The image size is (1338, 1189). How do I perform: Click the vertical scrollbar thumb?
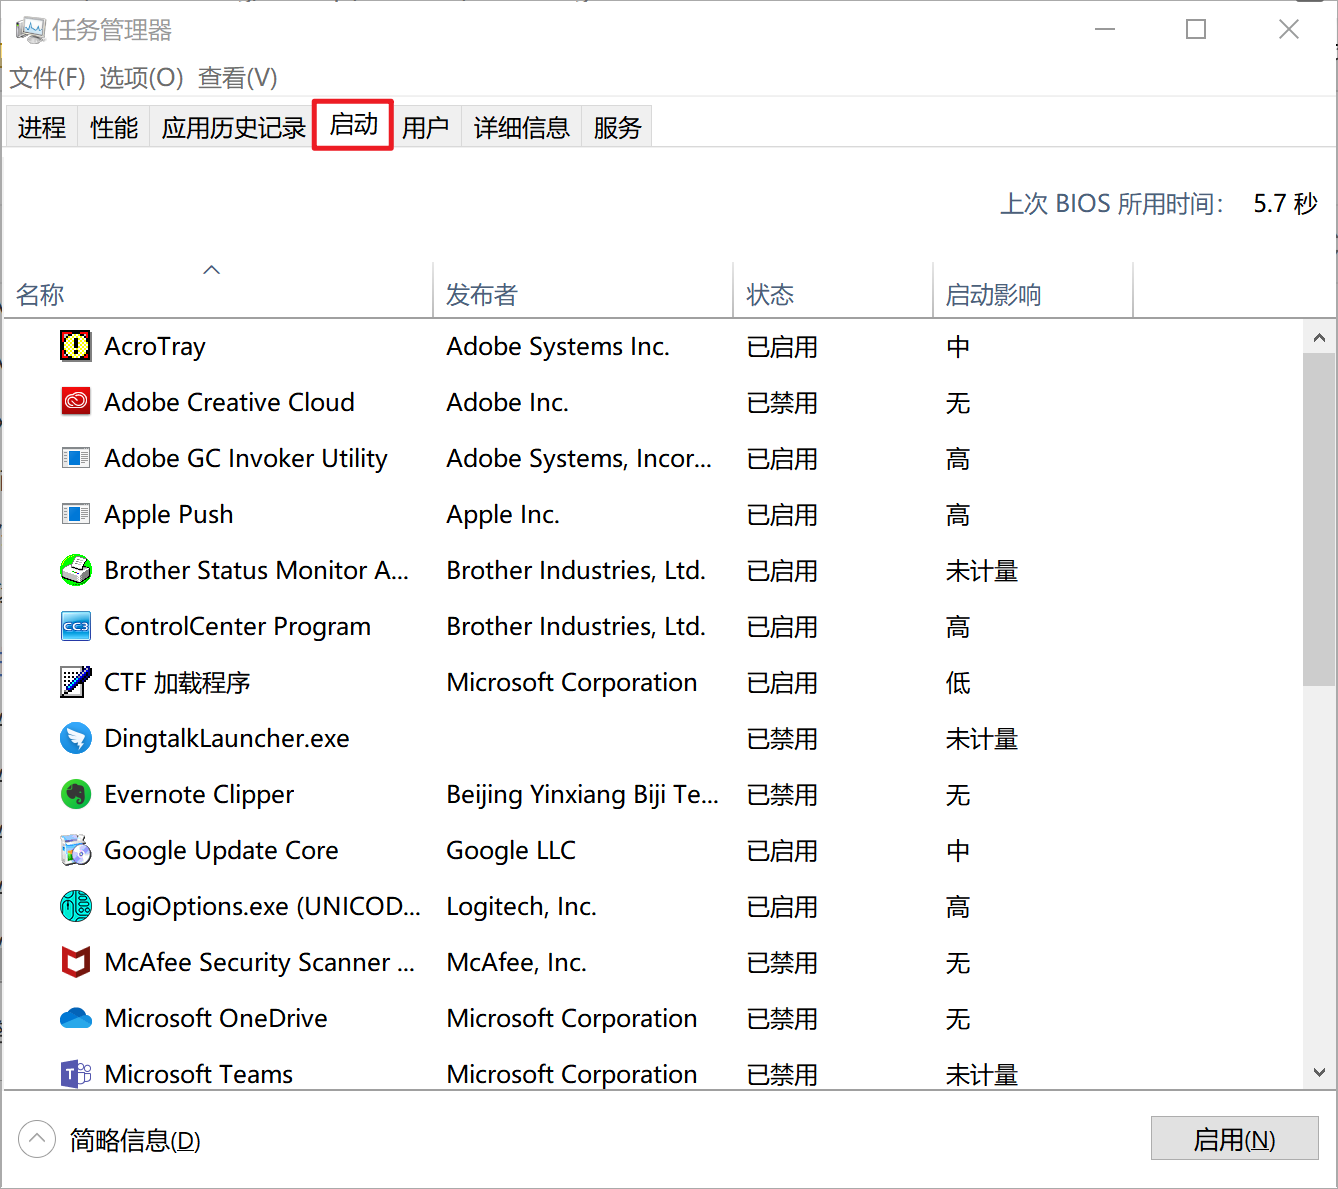(1319, 519)
